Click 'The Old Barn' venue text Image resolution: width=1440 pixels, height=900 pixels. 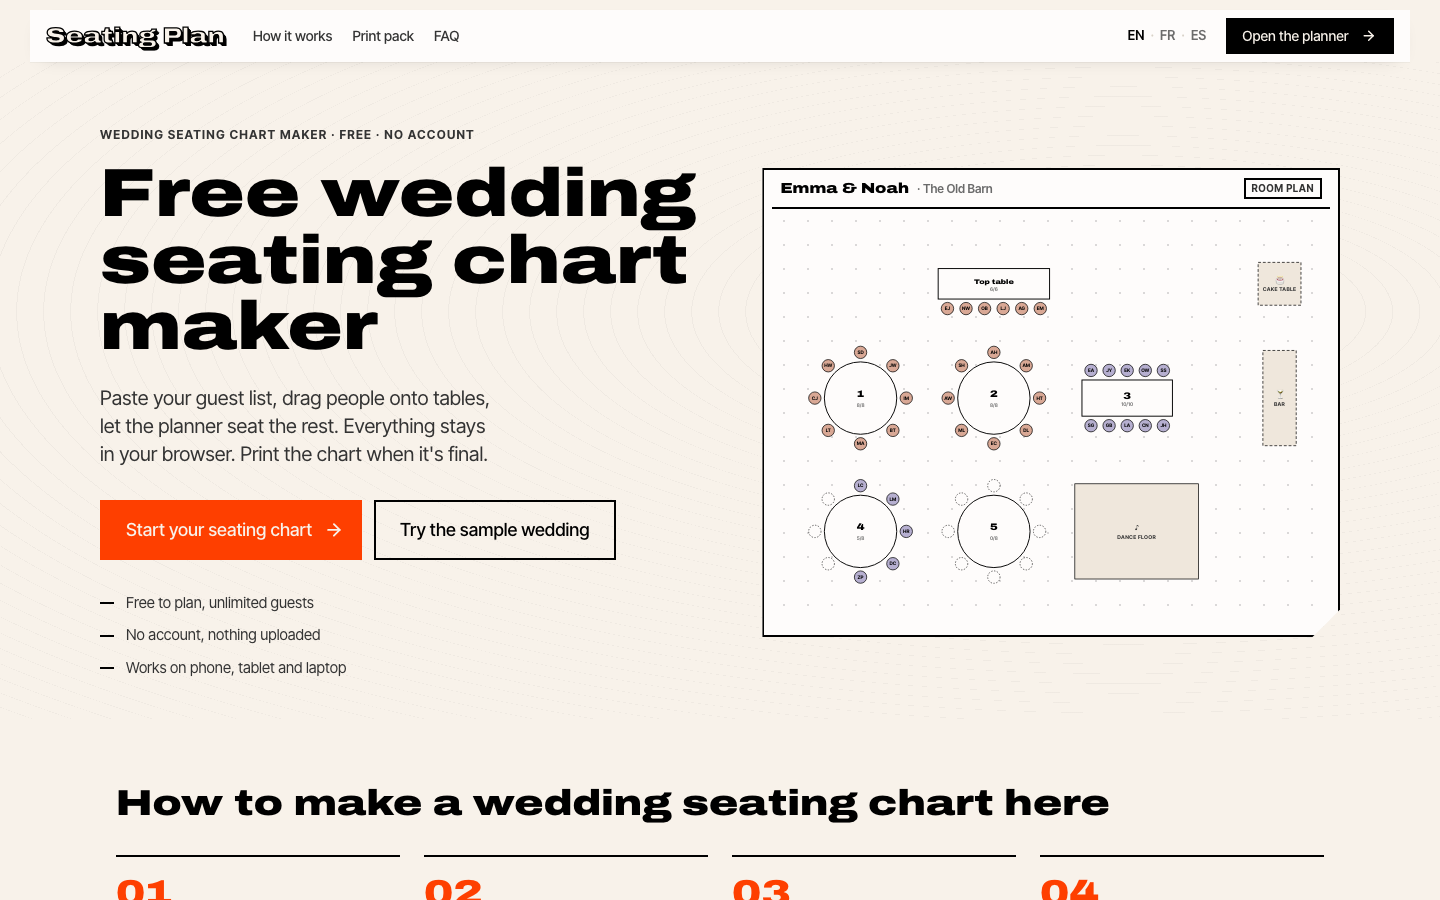[x=957, y=189]
